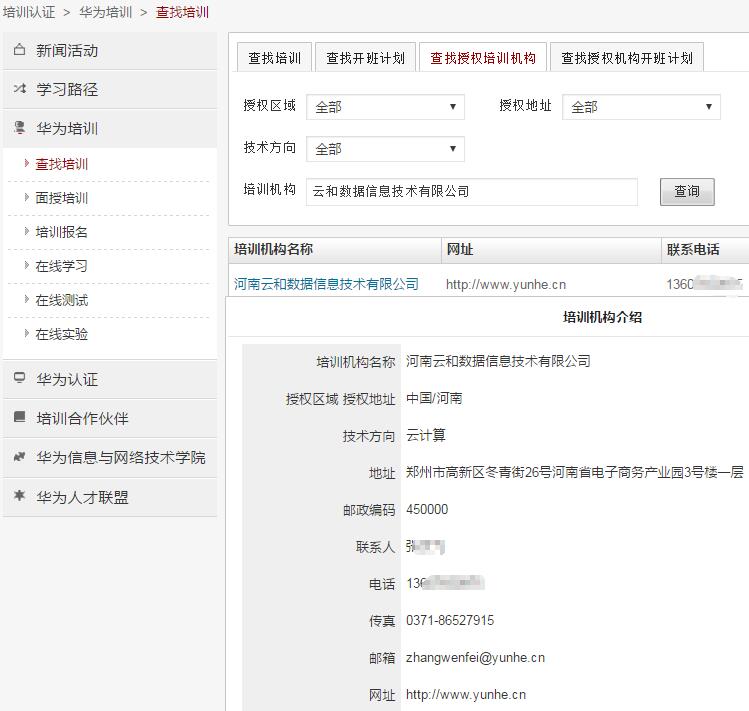Open the 技术方向 dropdown
Image resolution: width=749 pixels, height=711 pixels.
[x=385, y=149]
